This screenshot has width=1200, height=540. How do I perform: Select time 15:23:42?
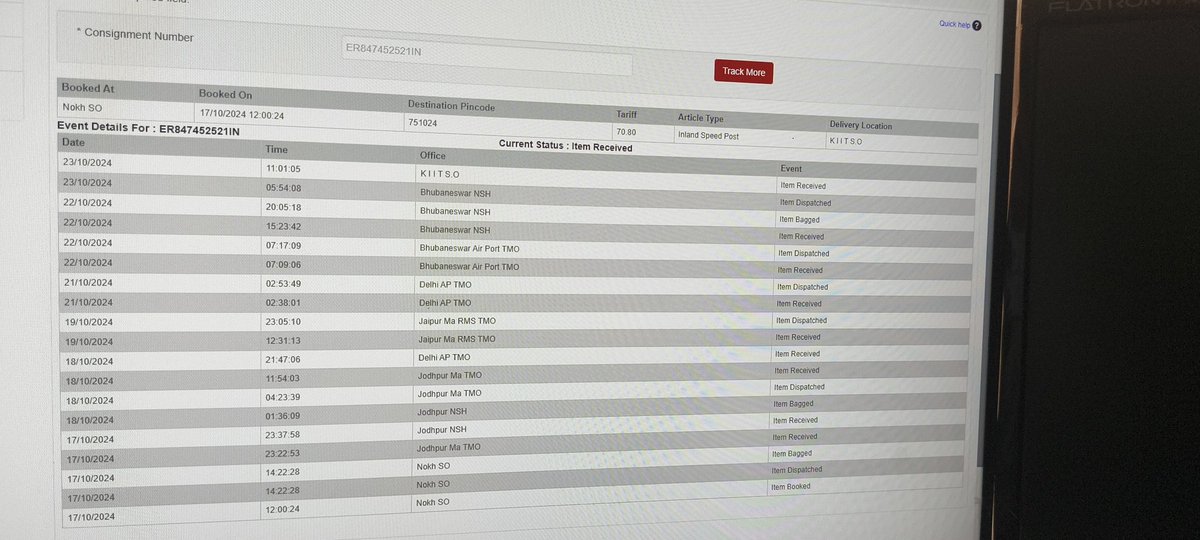[283, 227]
